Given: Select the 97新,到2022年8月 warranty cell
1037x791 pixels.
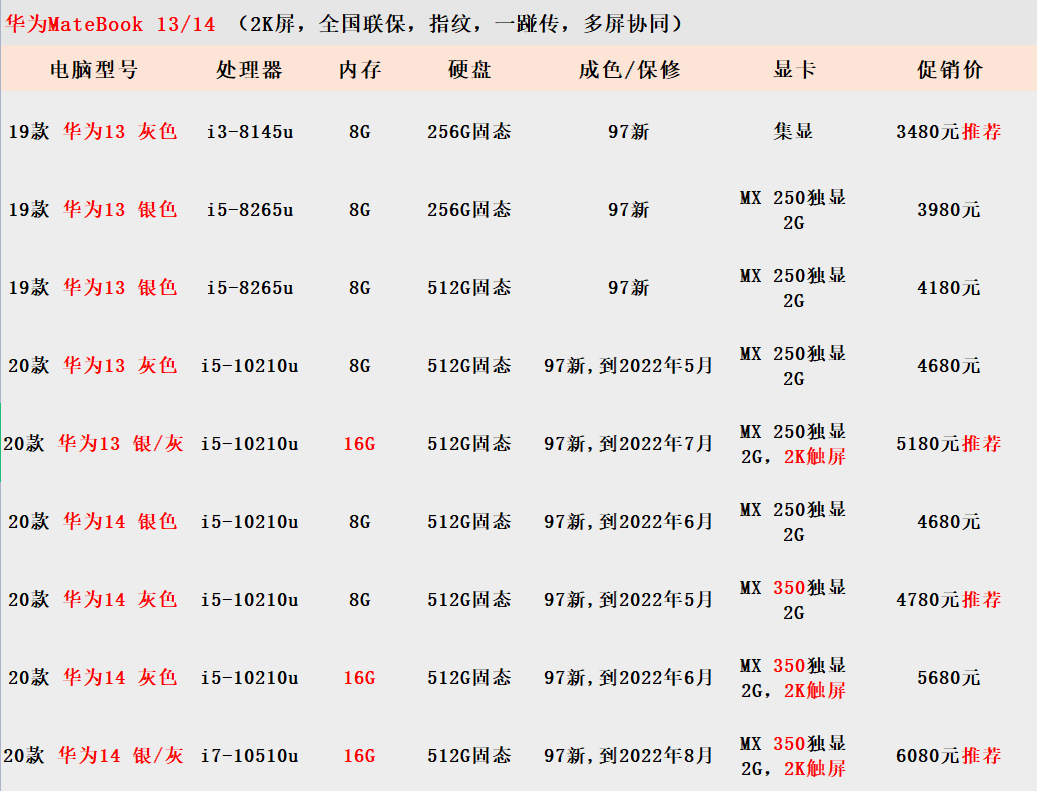Looking at the screenshot, I should tap(628, 755).
